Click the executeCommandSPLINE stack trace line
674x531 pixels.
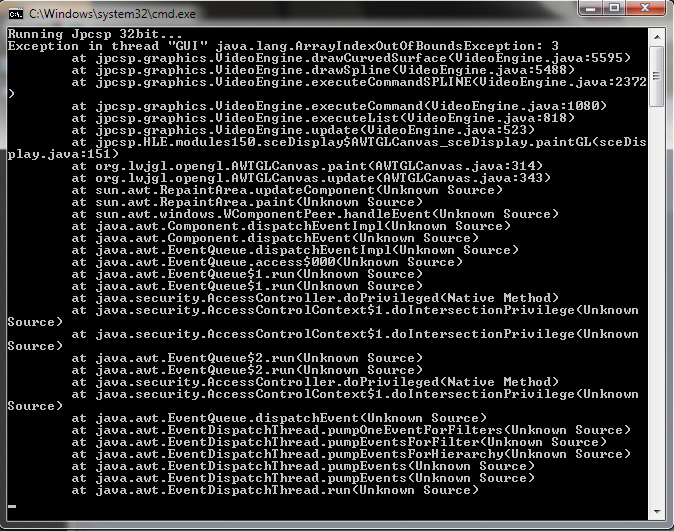[x=327, y=88]
